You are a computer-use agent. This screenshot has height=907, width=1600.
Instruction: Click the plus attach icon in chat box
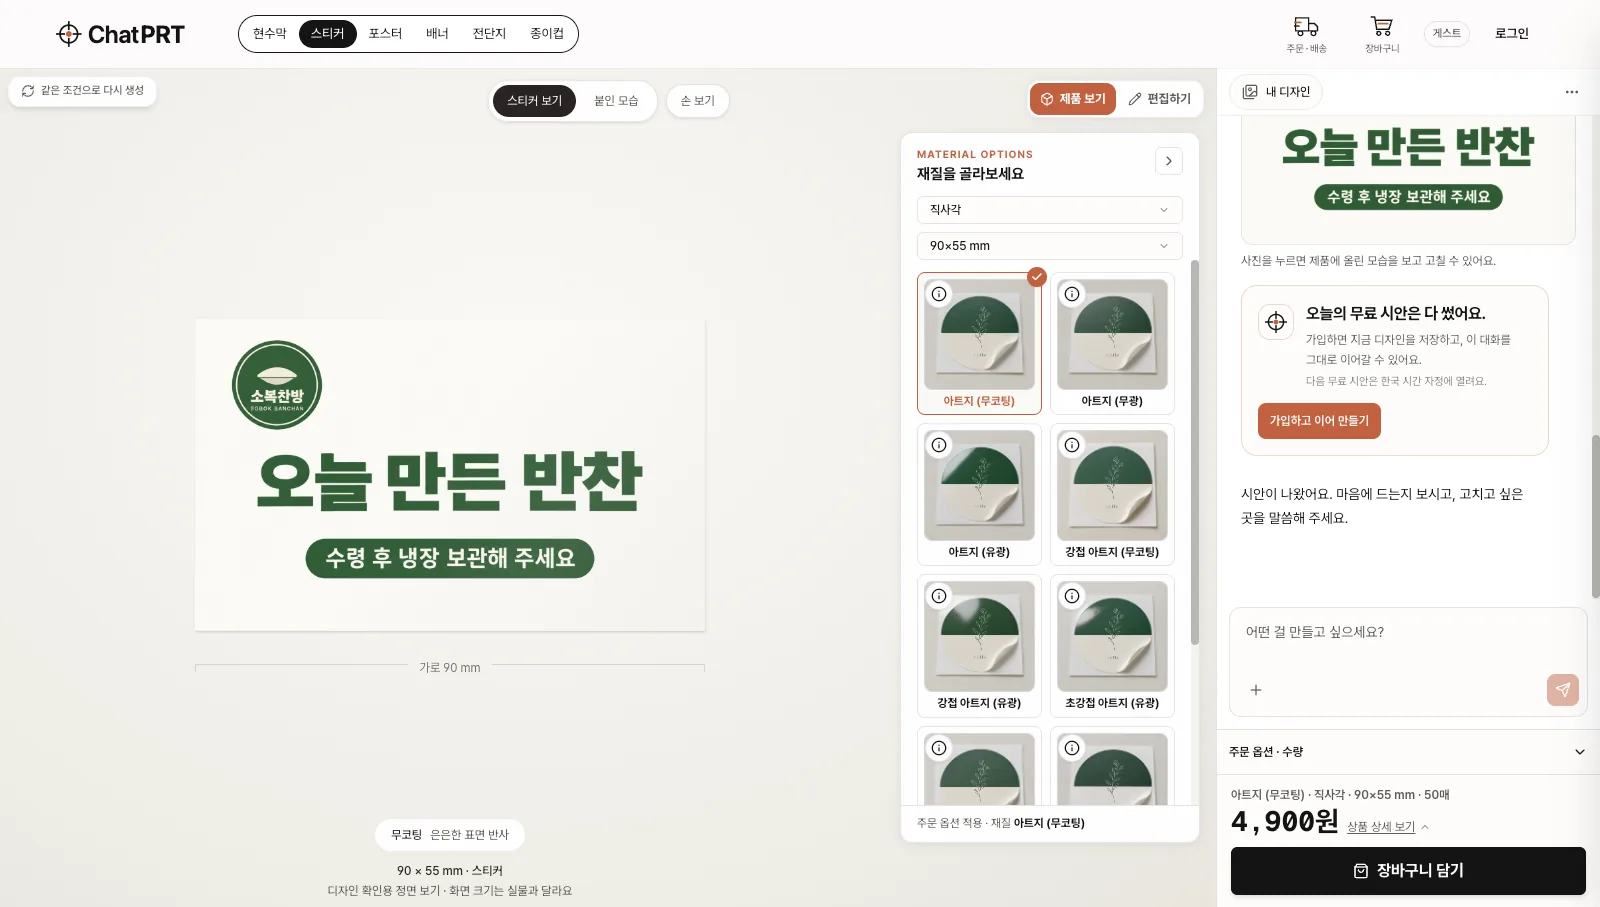1256,690
